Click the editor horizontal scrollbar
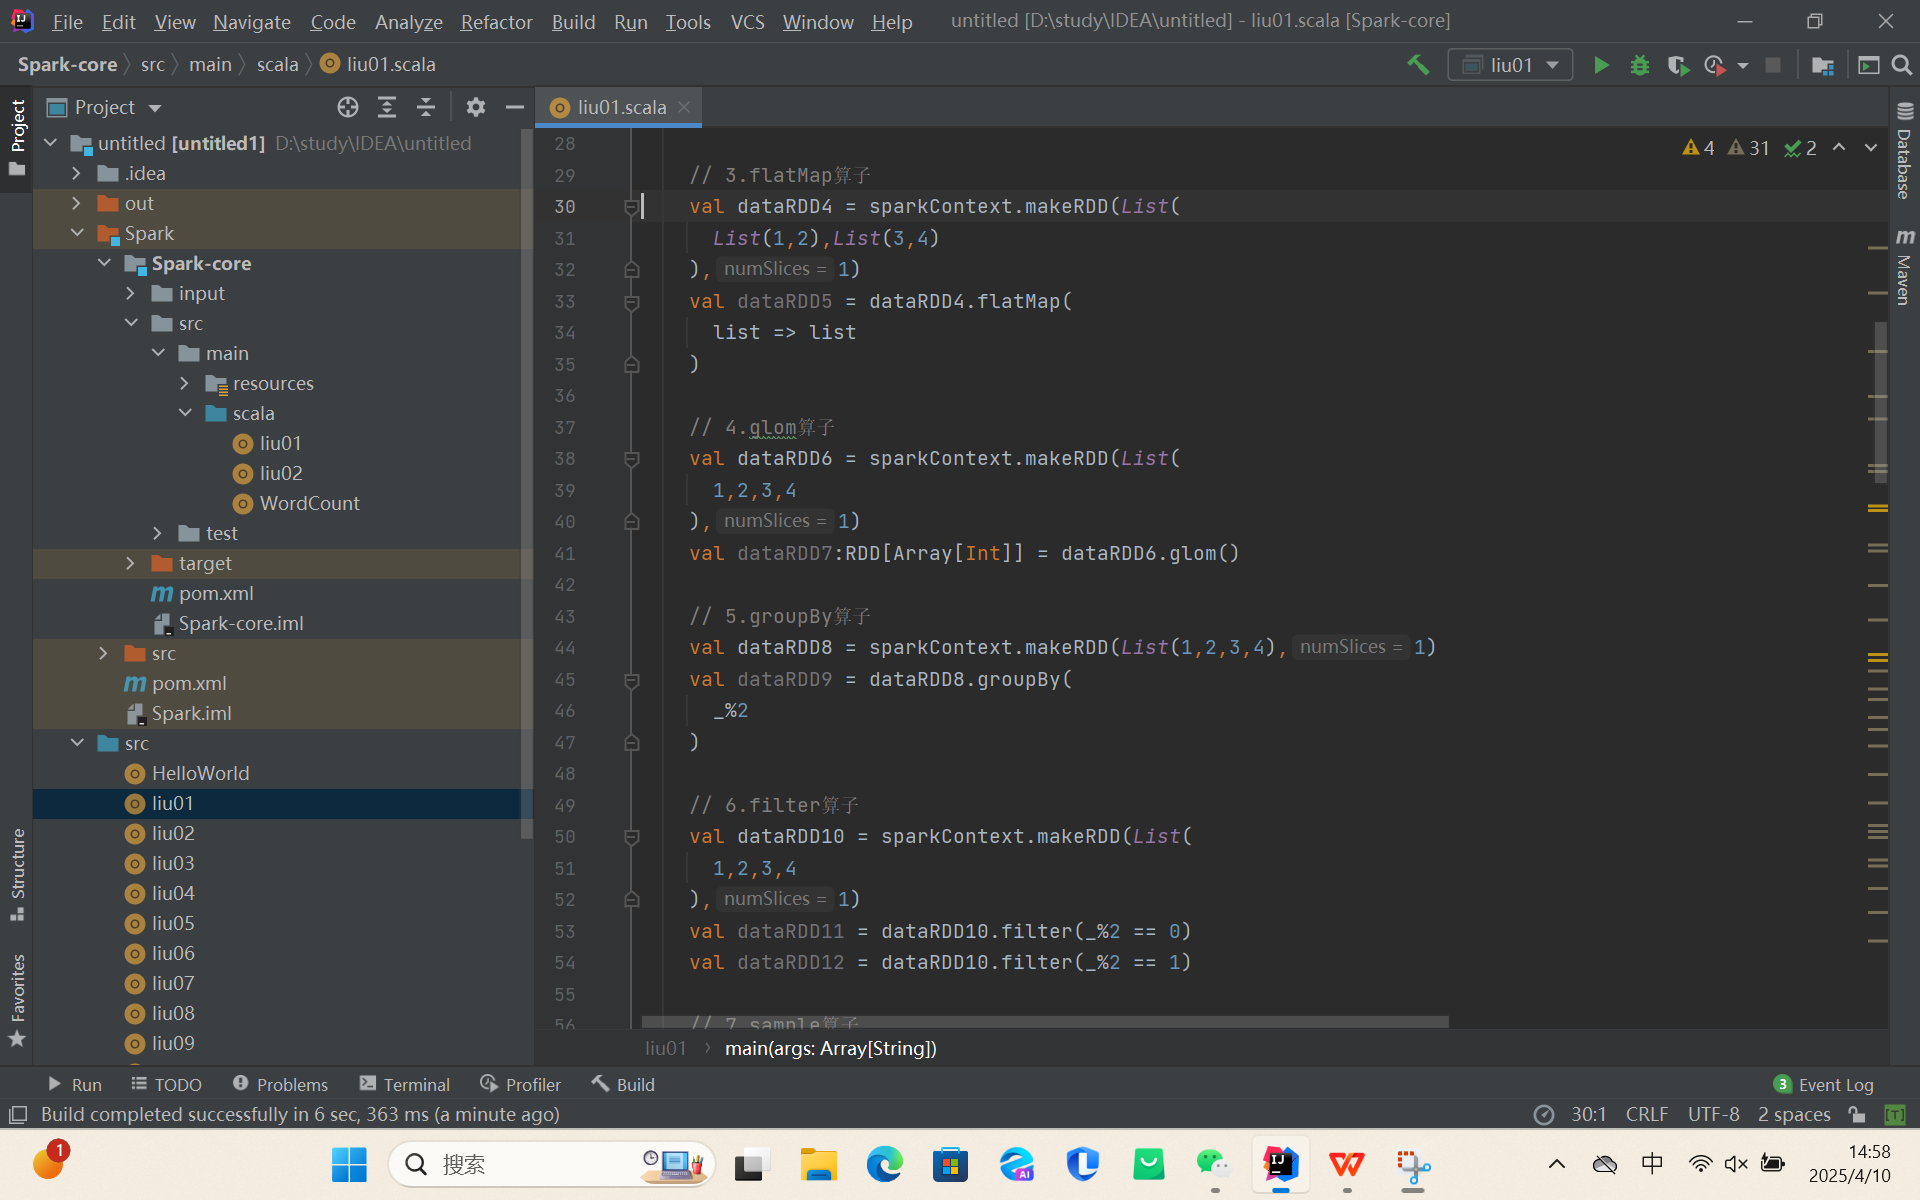Screen dimensions: 1920x1200 tap(1044, 1022)
